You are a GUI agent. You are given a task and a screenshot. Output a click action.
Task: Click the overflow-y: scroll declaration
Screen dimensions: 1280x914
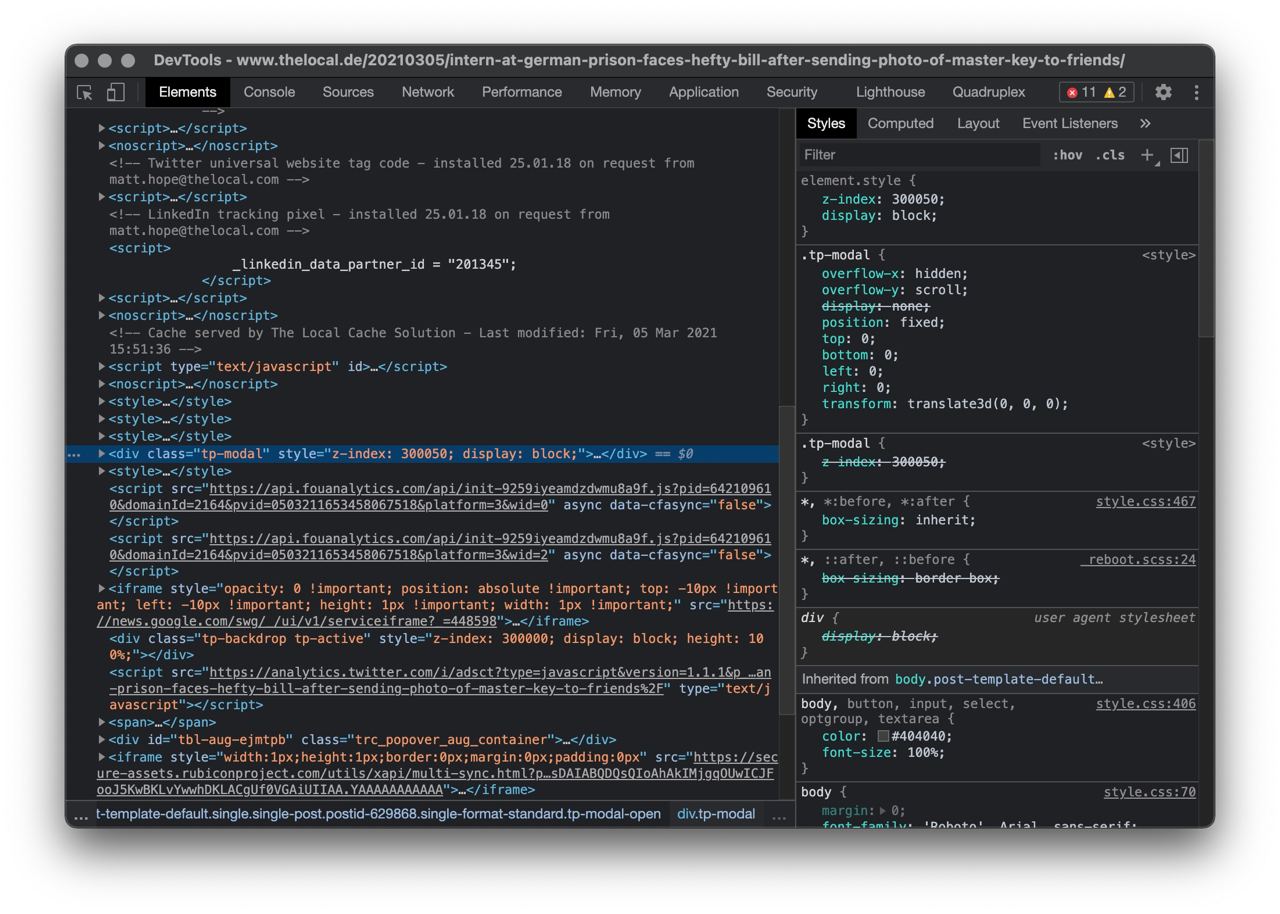point(894,290)
